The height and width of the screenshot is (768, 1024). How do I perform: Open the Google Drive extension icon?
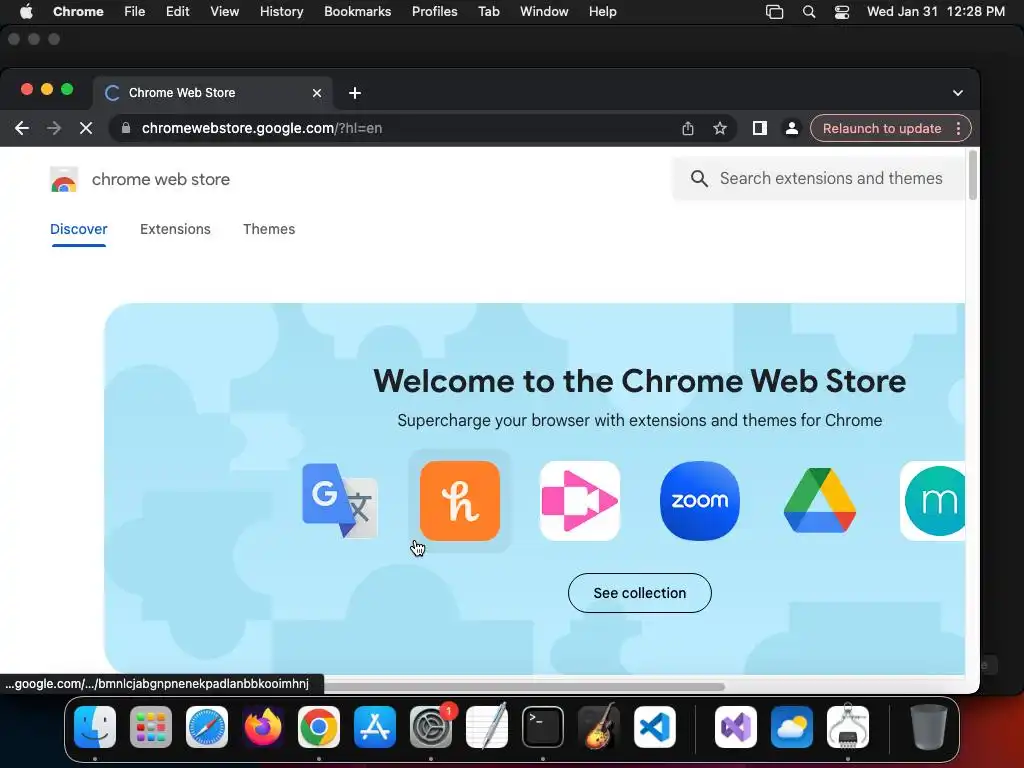[820, 501]
